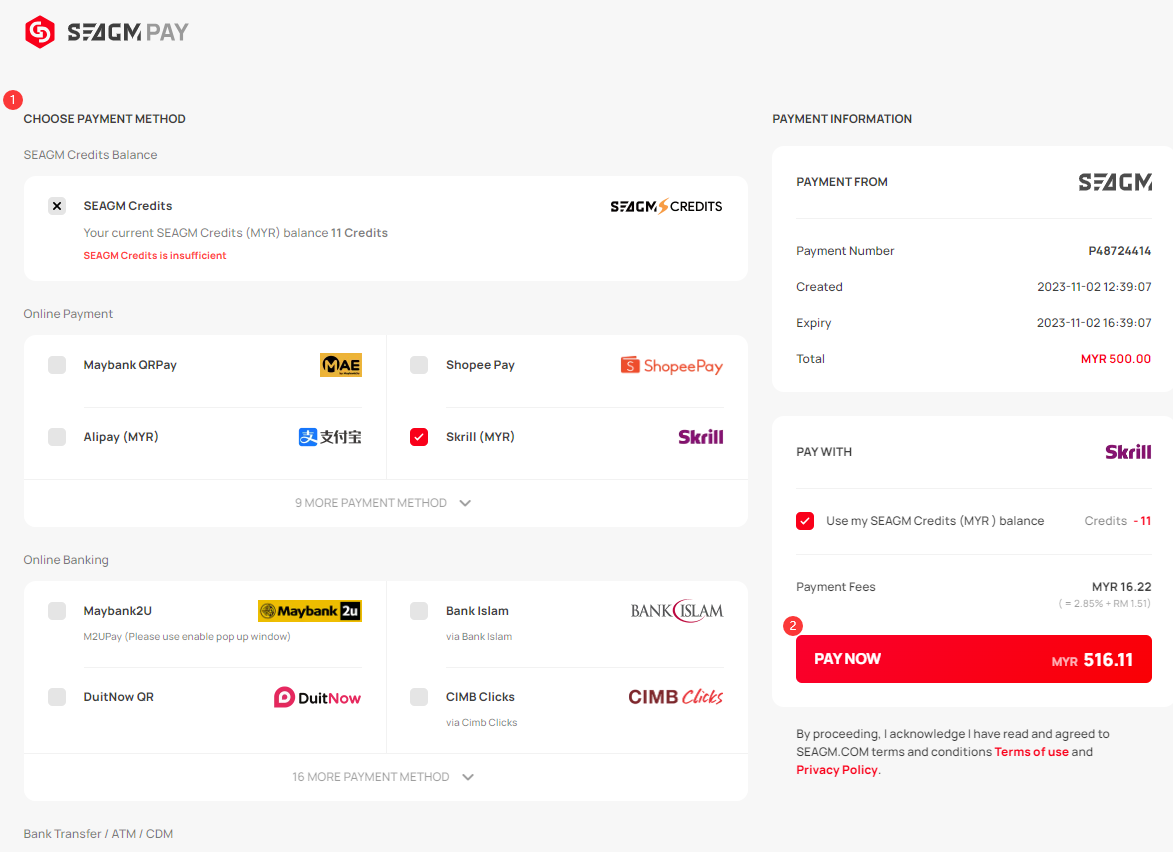Click the CIMB Clicks logo
1173x852 pixels.
pos(676,697)
